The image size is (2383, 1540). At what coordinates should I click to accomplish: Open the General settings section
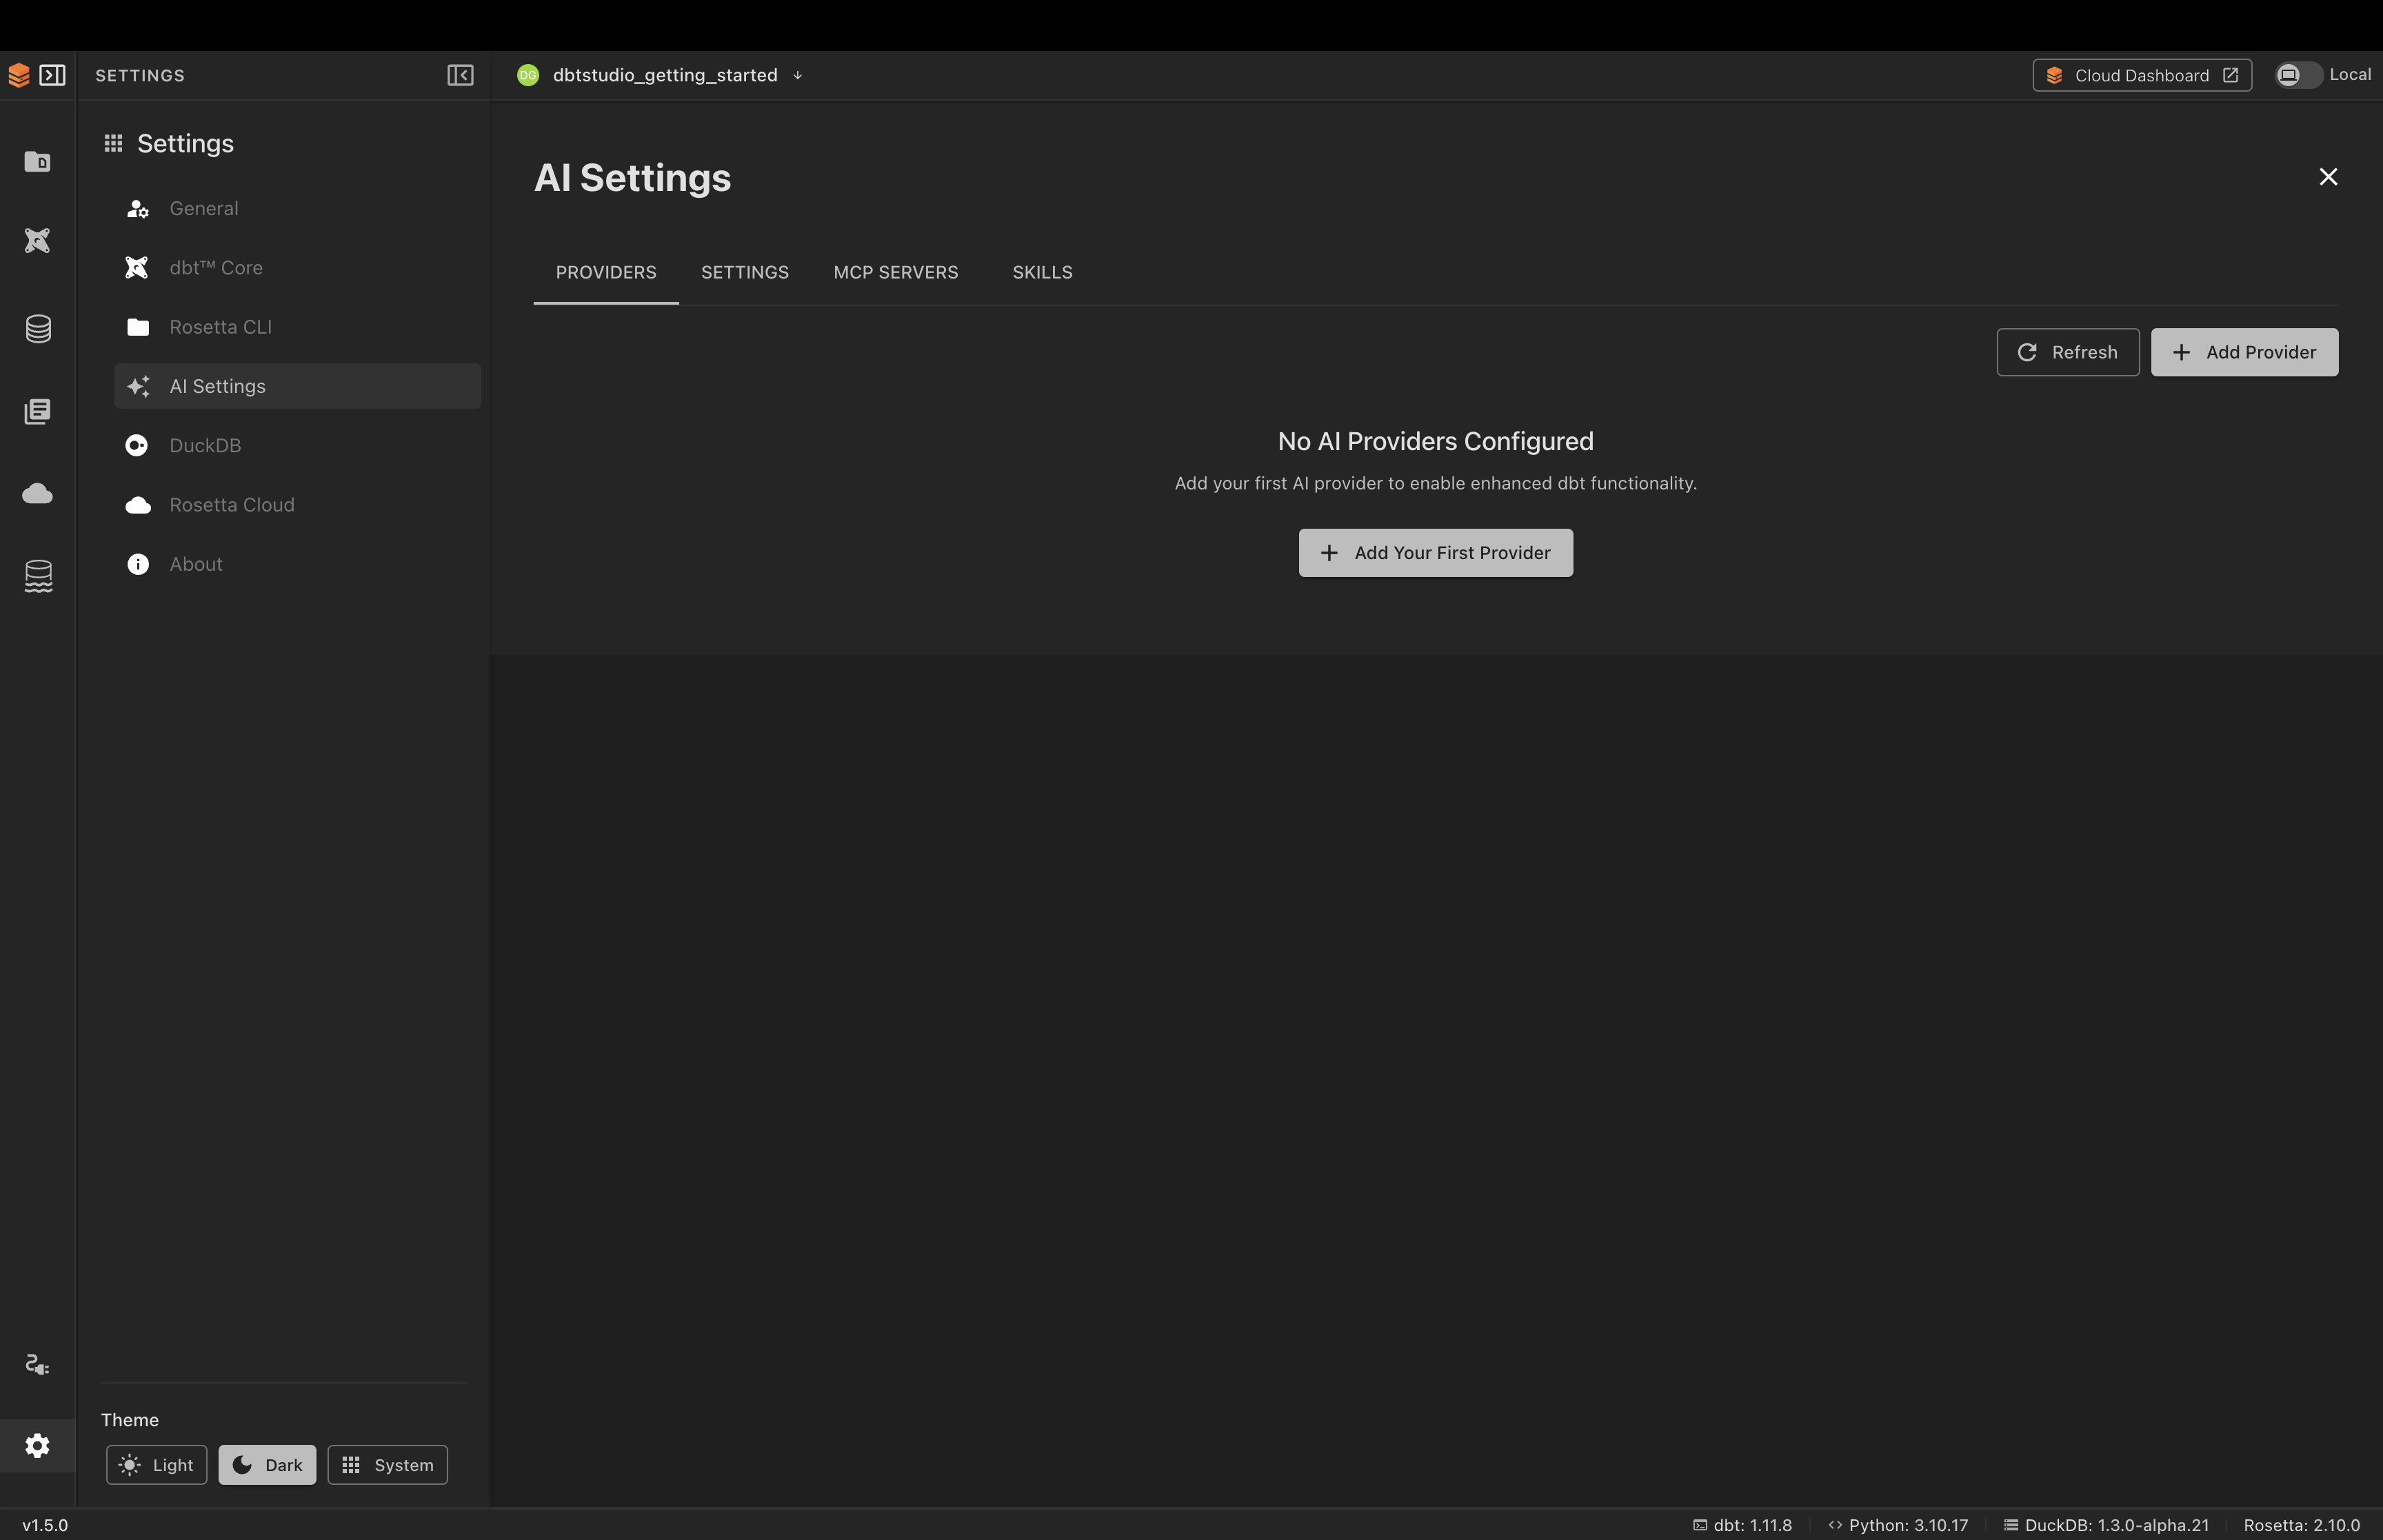pos(297,209)
